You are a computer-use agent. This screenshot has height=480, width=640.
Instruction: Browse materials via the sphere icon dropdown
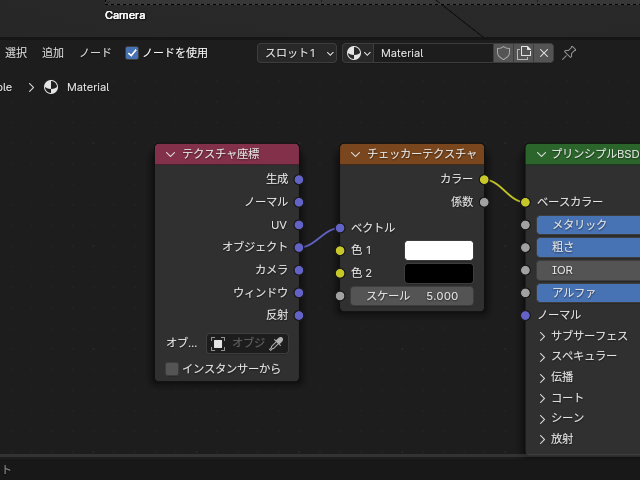(x=358, y=53)
